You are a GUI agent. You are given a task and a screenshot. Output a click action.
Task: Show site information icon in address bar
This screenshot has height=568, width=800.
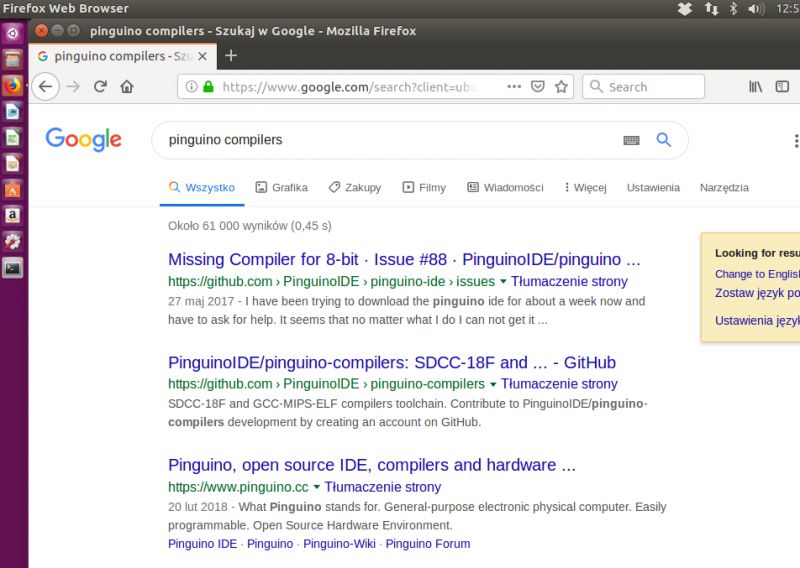(191, 87)
